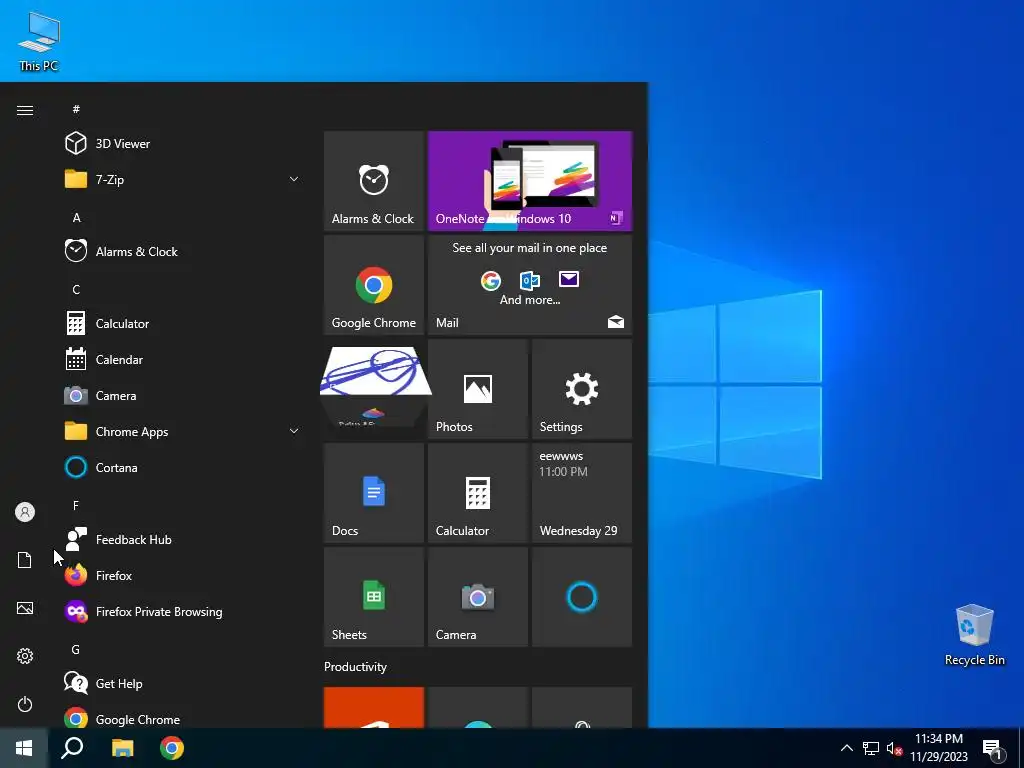Open the Docs tile

[374, 493]
